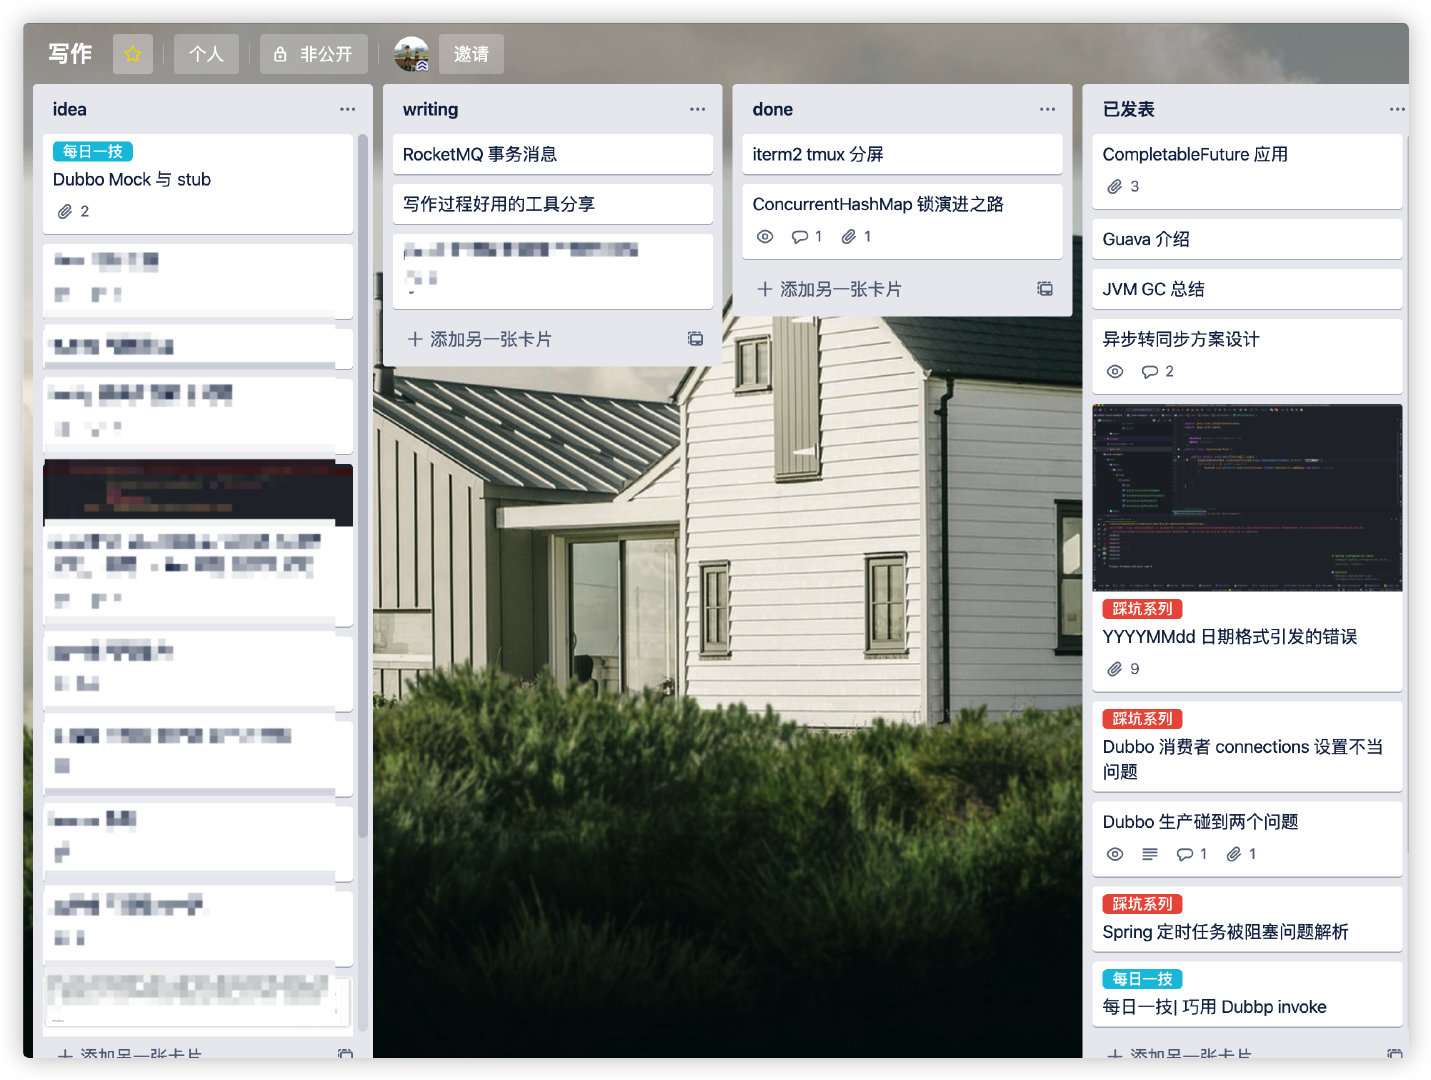Change visibility via 非公开 button
1431x1080 pixels.
coord(314,54)
